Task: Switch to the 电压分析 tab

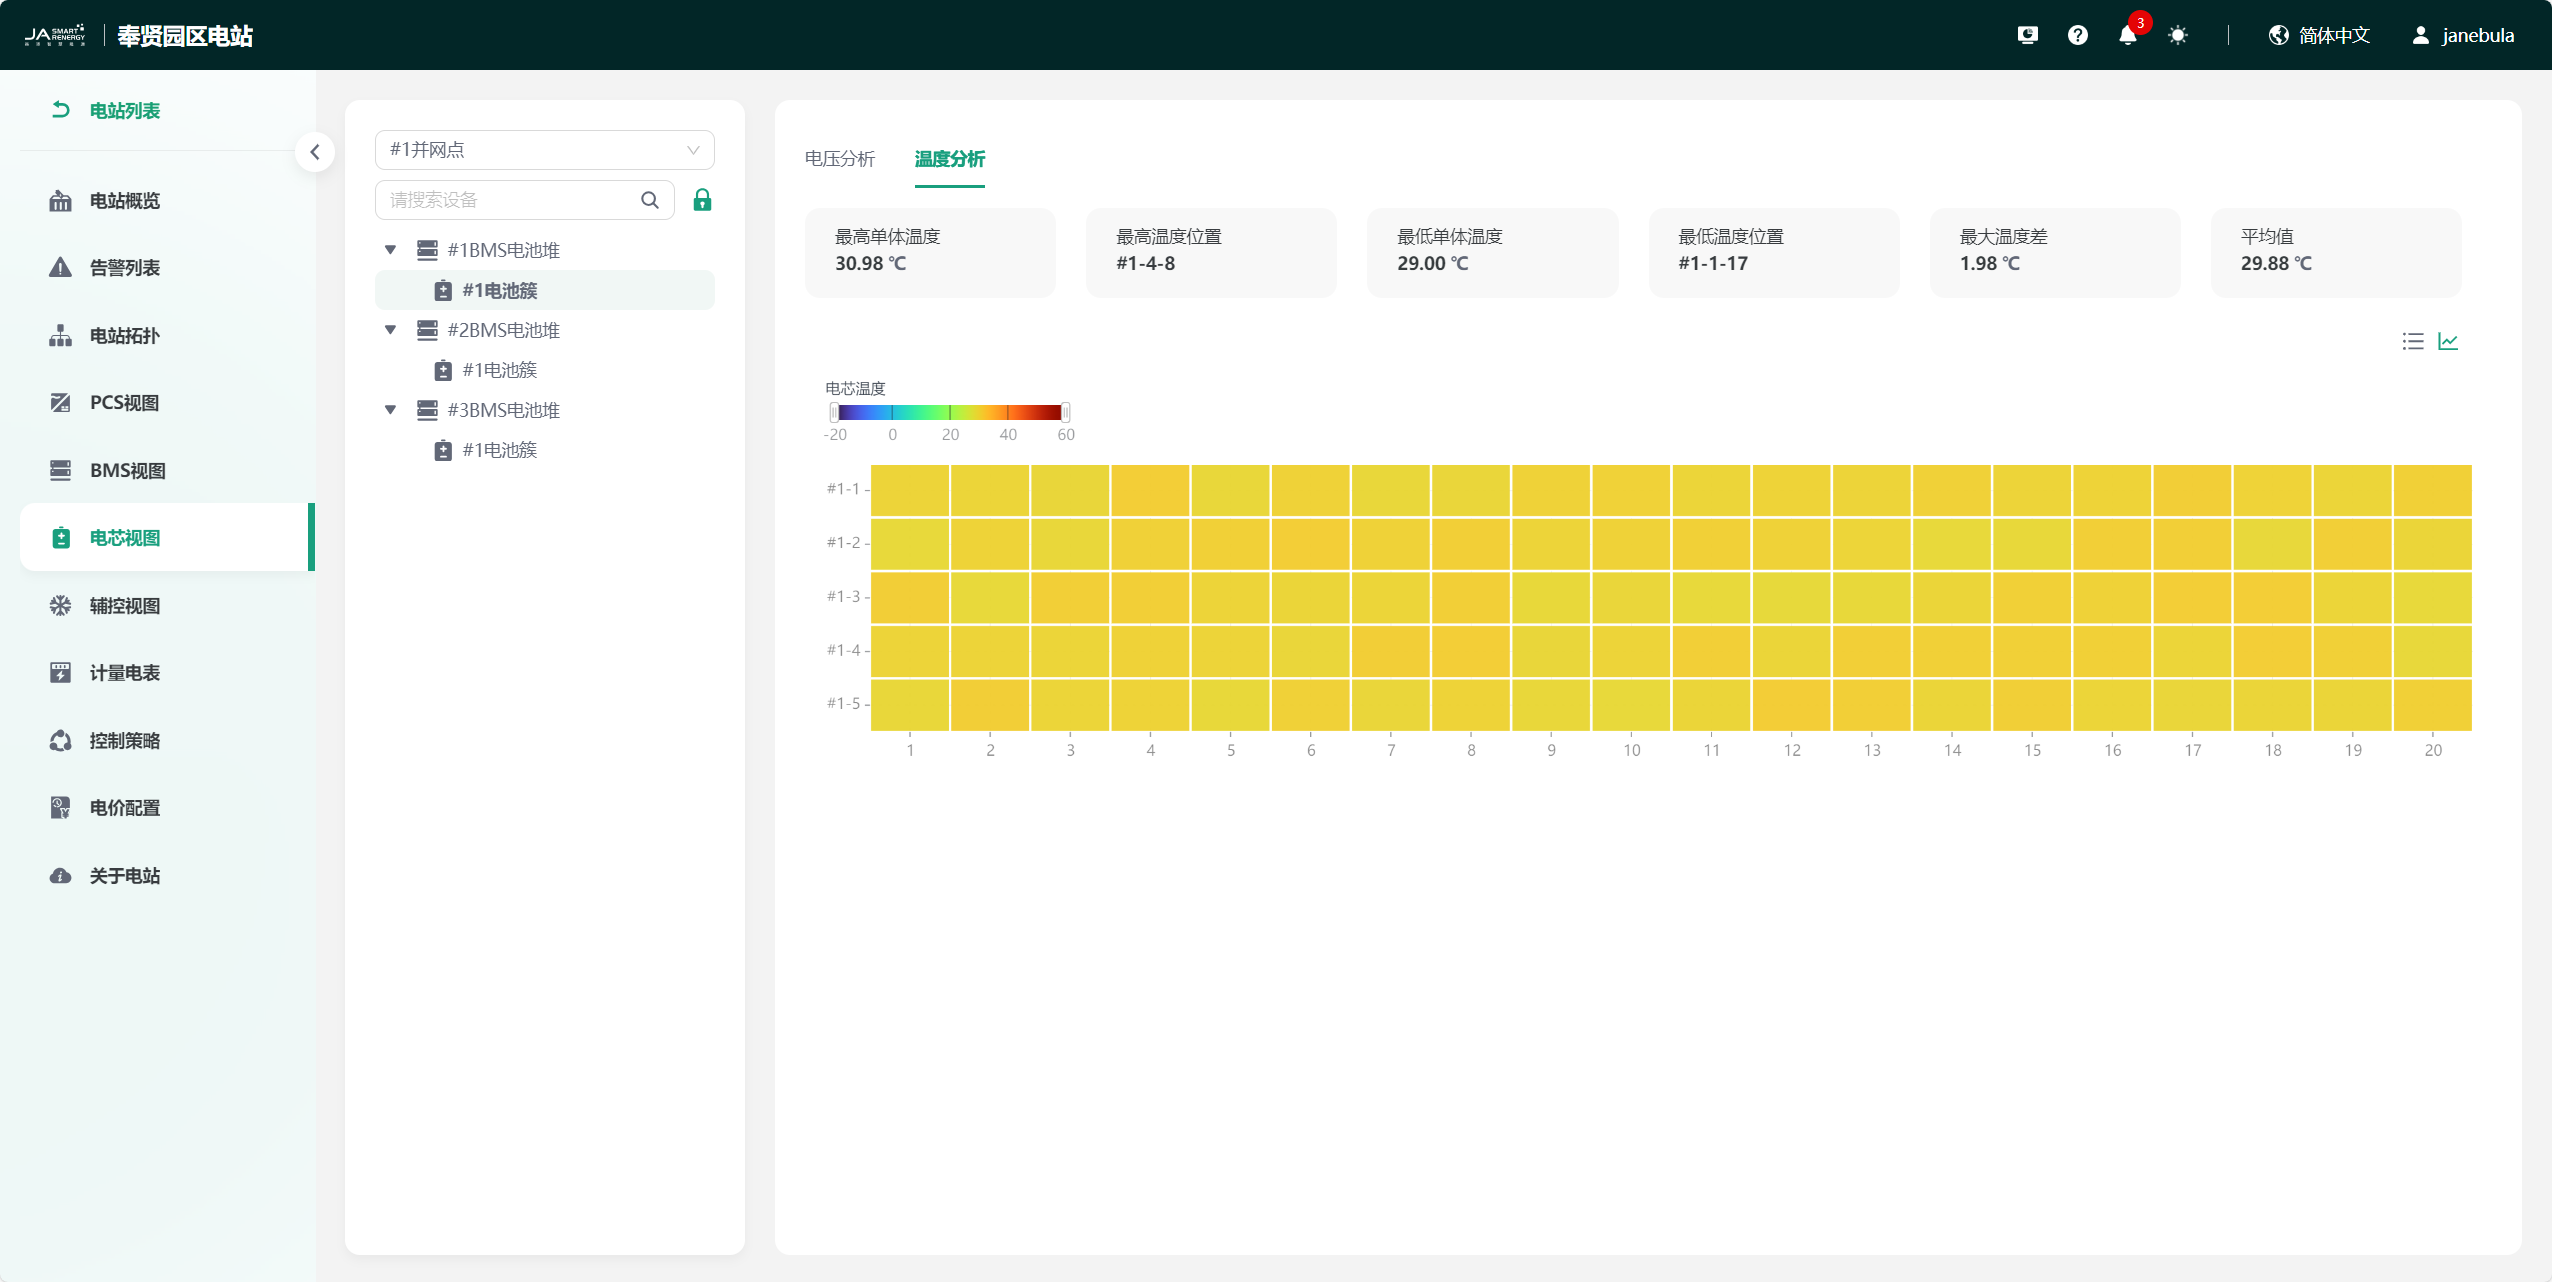Action: (839, 159)
